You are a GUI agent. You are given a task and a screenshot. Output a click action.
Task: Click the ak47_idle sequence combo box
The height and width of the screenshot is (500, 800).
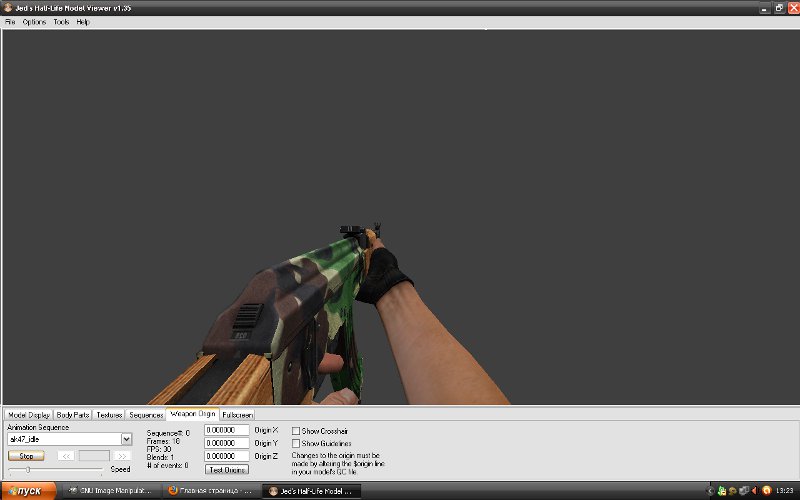[69, 439]
